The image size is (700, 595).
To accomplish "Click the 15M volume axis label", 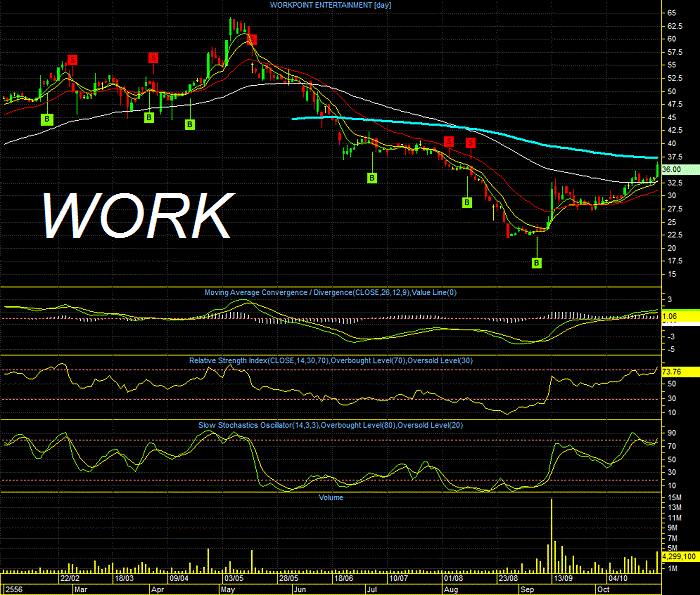I will [x=675, y=497].
